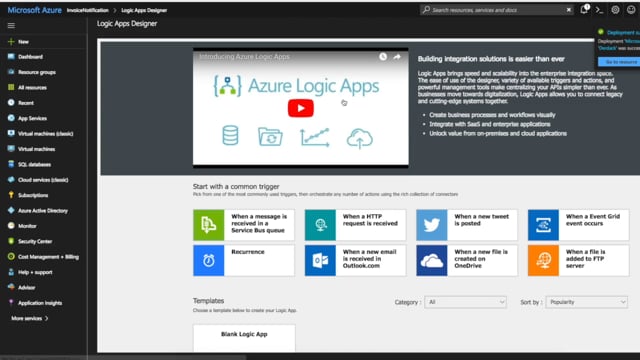The height and width of the screenshot is (360, 640).
Task: Click the Advisor icon
Action: pyautogui.click(x=11, y=287)
